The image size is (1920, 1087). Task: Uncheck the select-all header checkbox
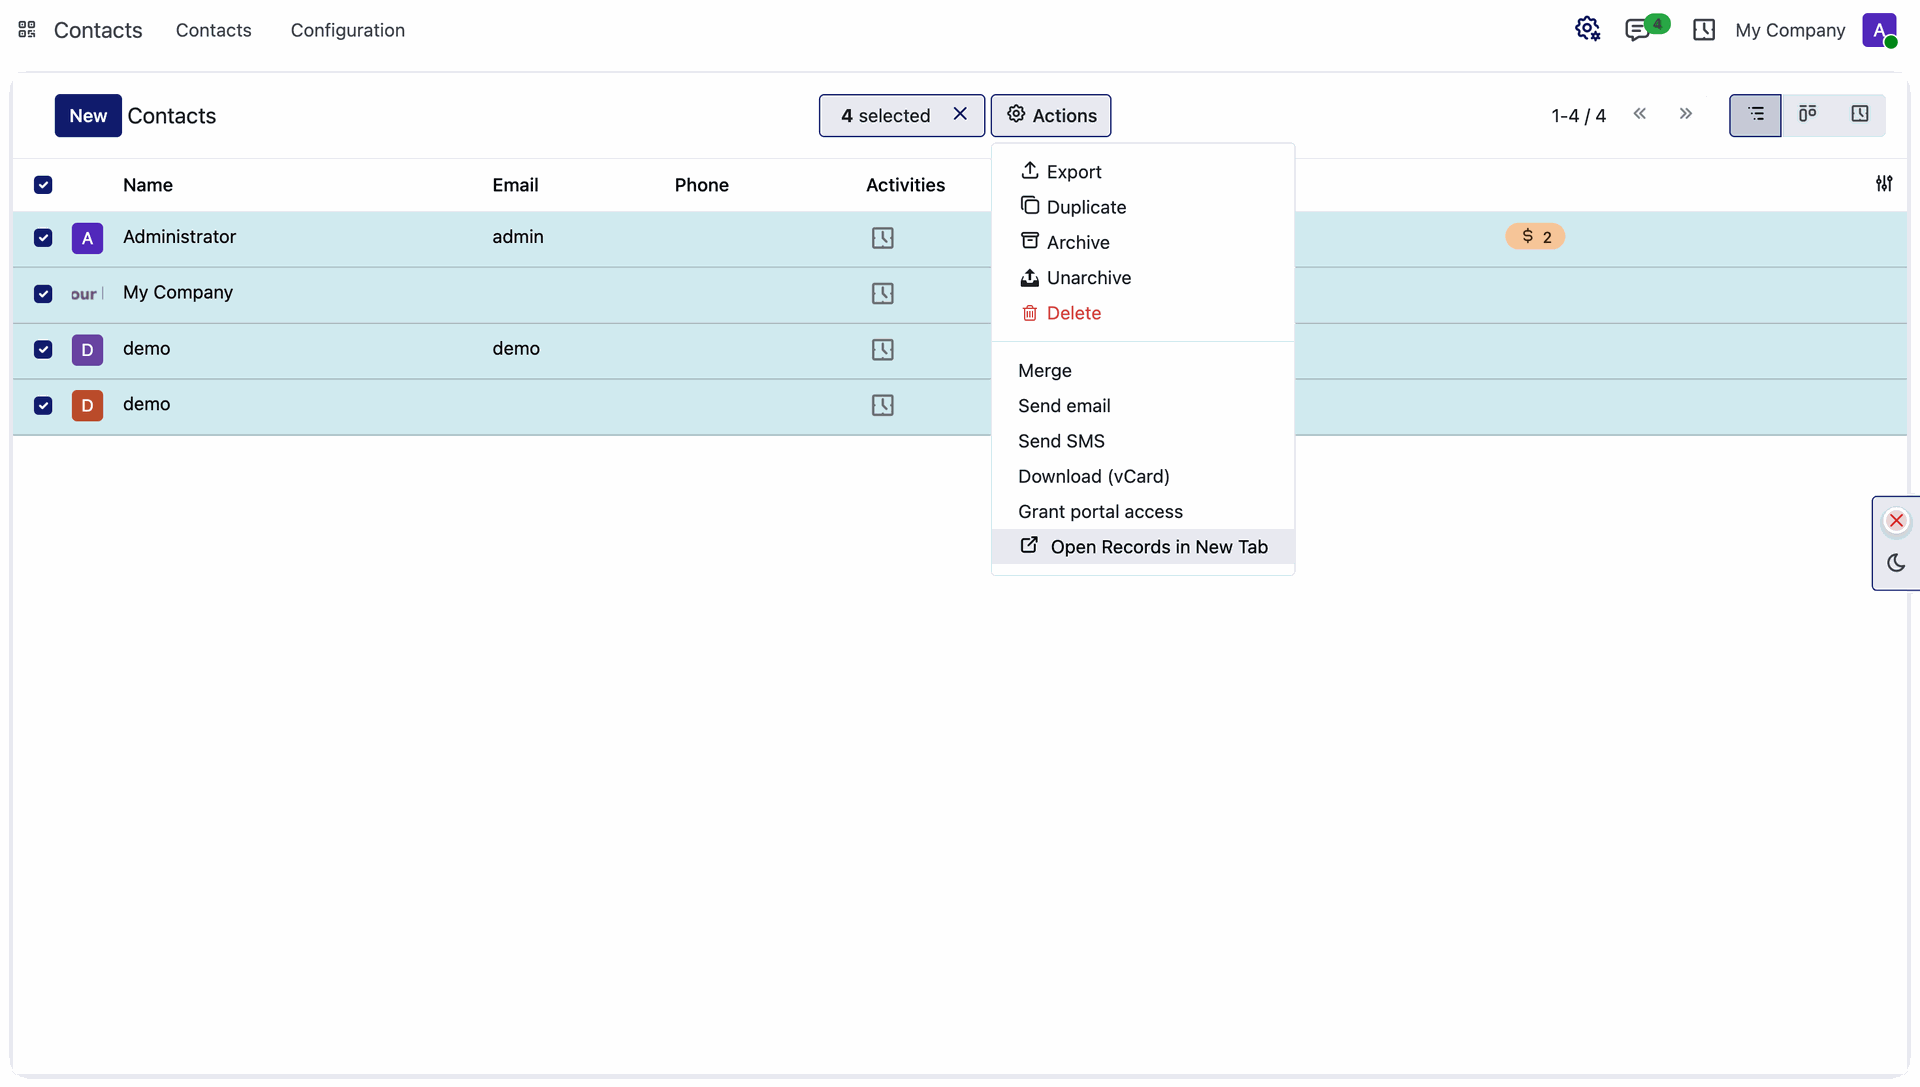pyautogui.click(x=43, y=185)
